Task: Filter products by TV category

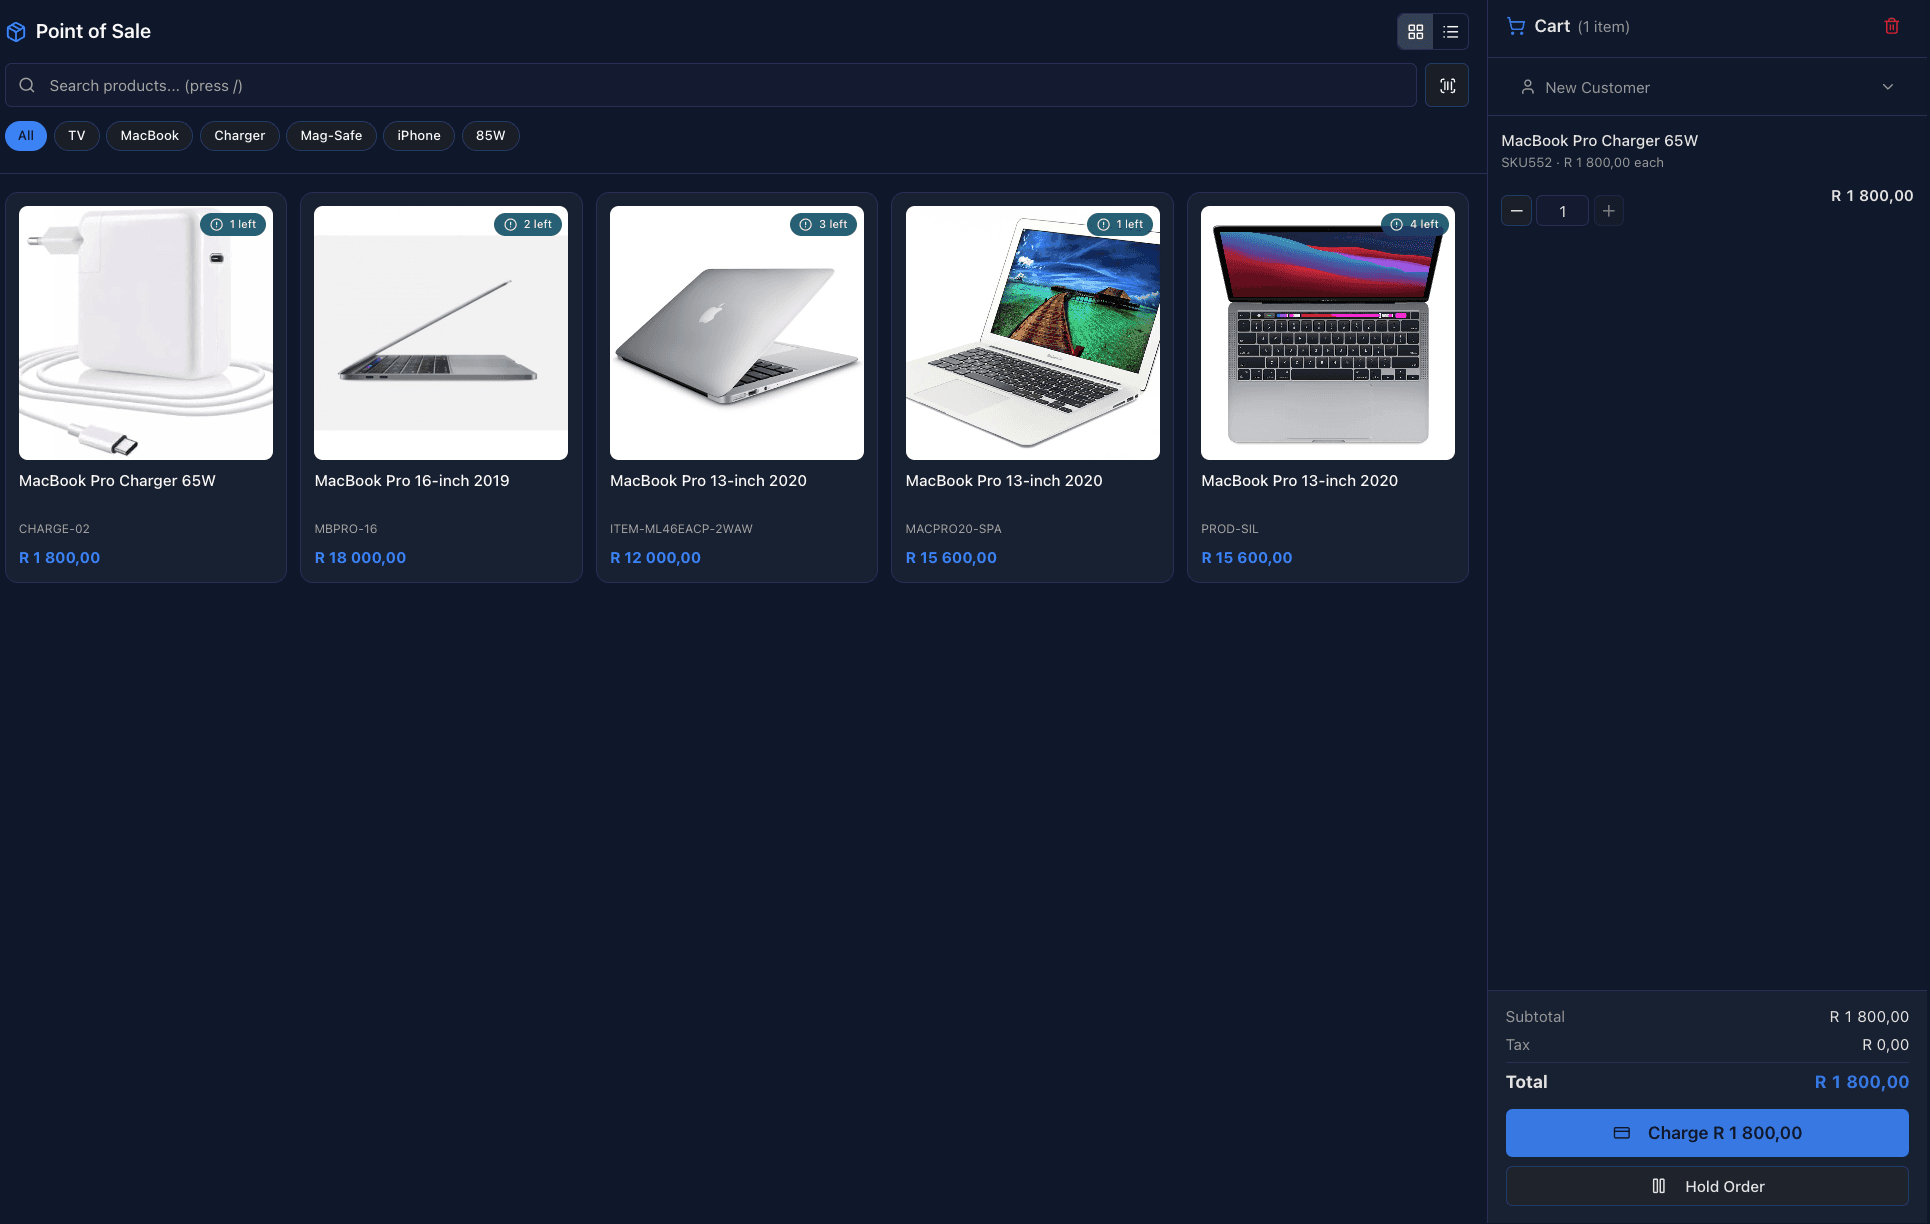Action: coord(77,136)
